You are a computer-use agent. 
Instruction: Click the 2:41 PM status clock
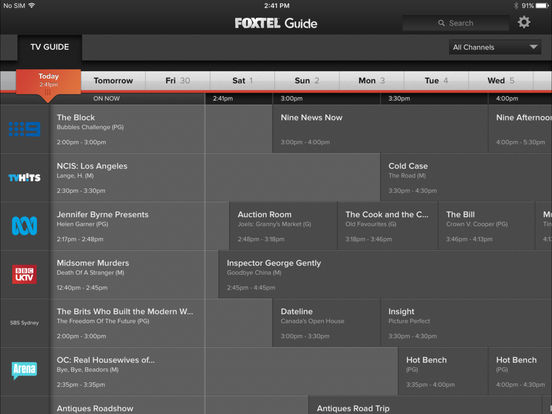(277, 6)
